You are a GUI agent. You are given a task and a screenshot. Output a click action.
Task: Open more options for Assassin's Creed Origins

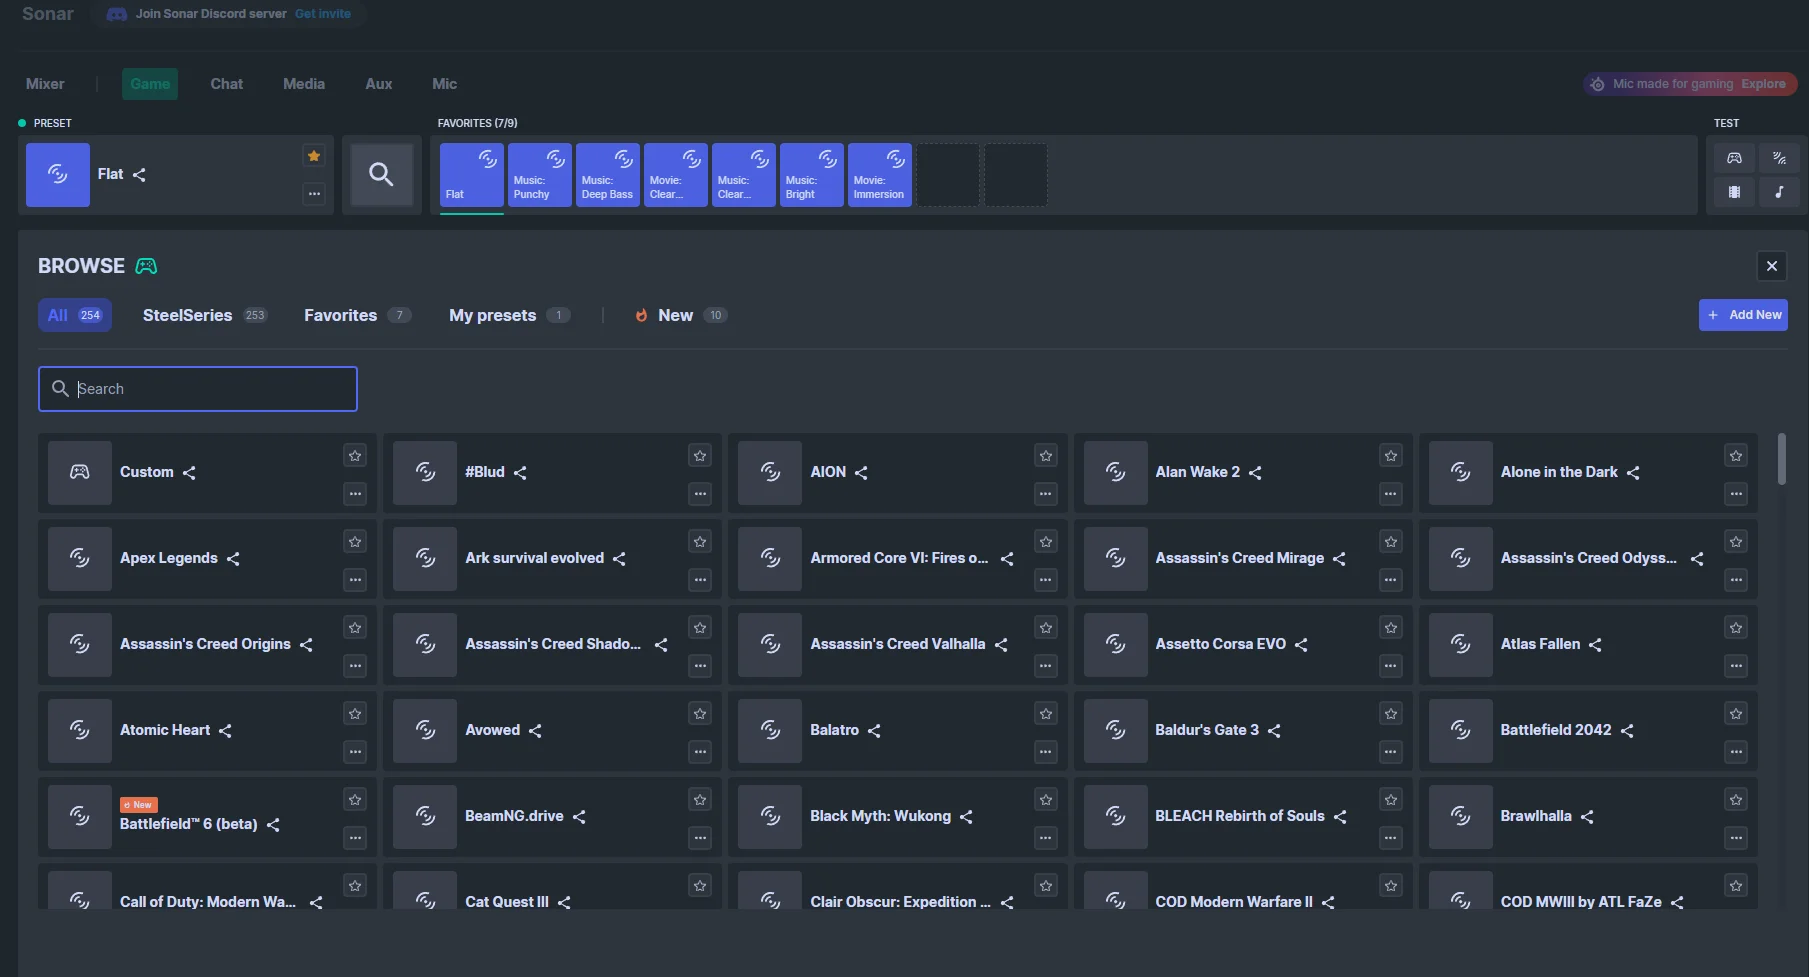[x=355, y=666]
